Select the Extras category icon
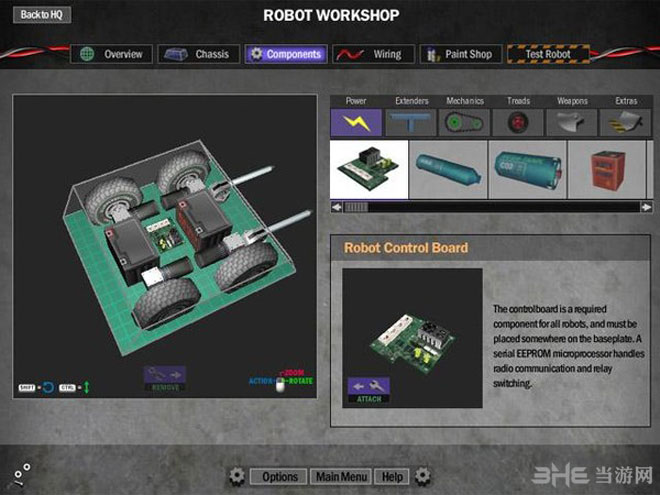The image size is (660, 495). coord(625,122)
